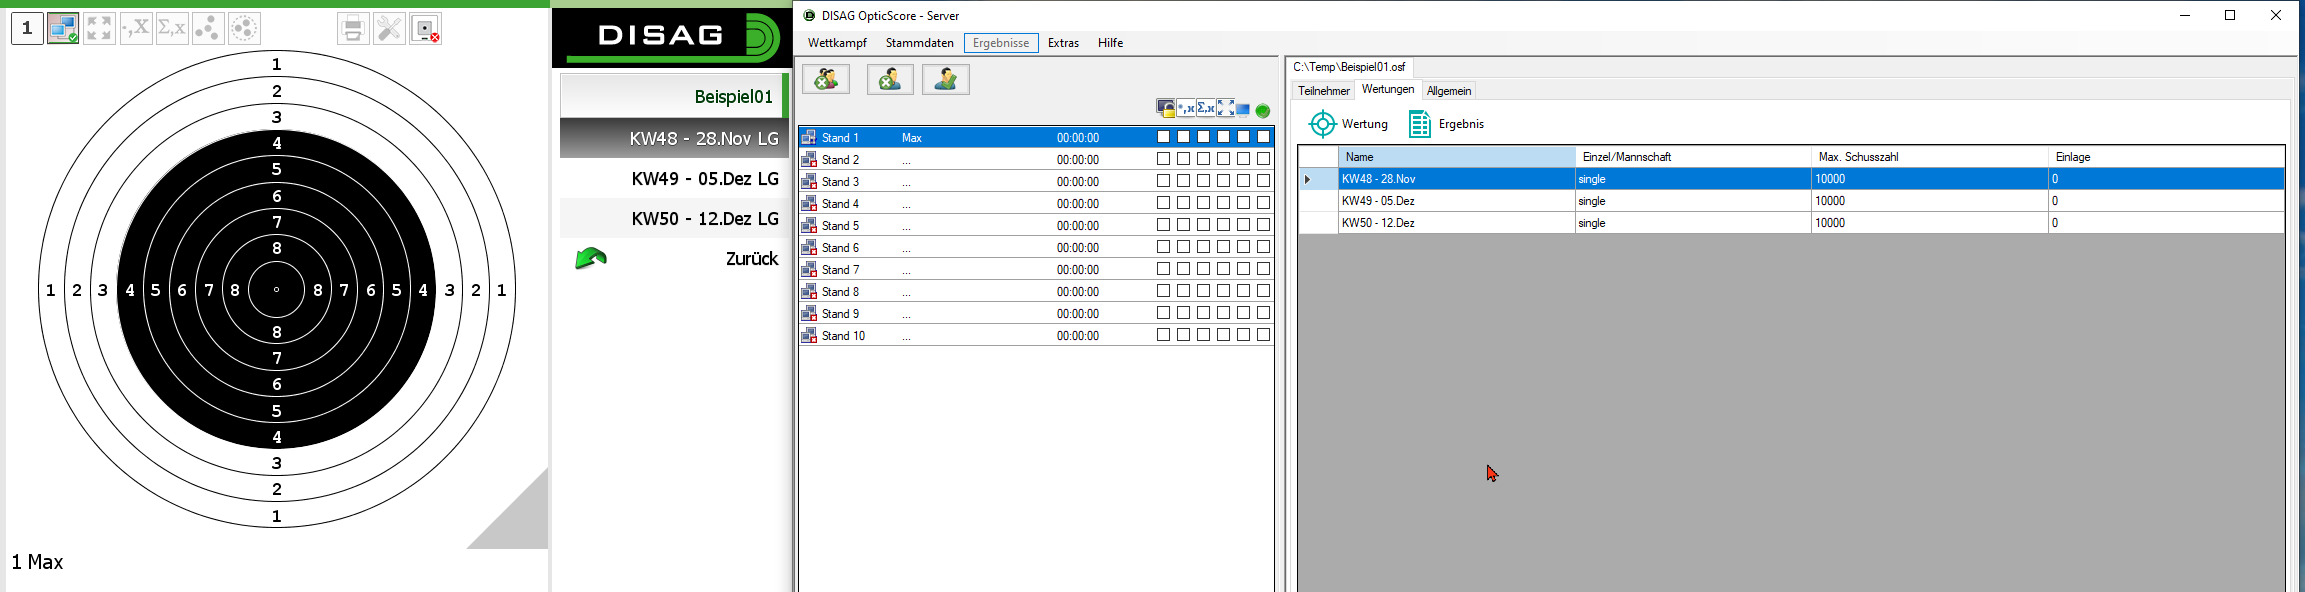Screen dimensions: 2305x592
Task: Switch to the Allgemein tab
Action: click(1448, 91)
